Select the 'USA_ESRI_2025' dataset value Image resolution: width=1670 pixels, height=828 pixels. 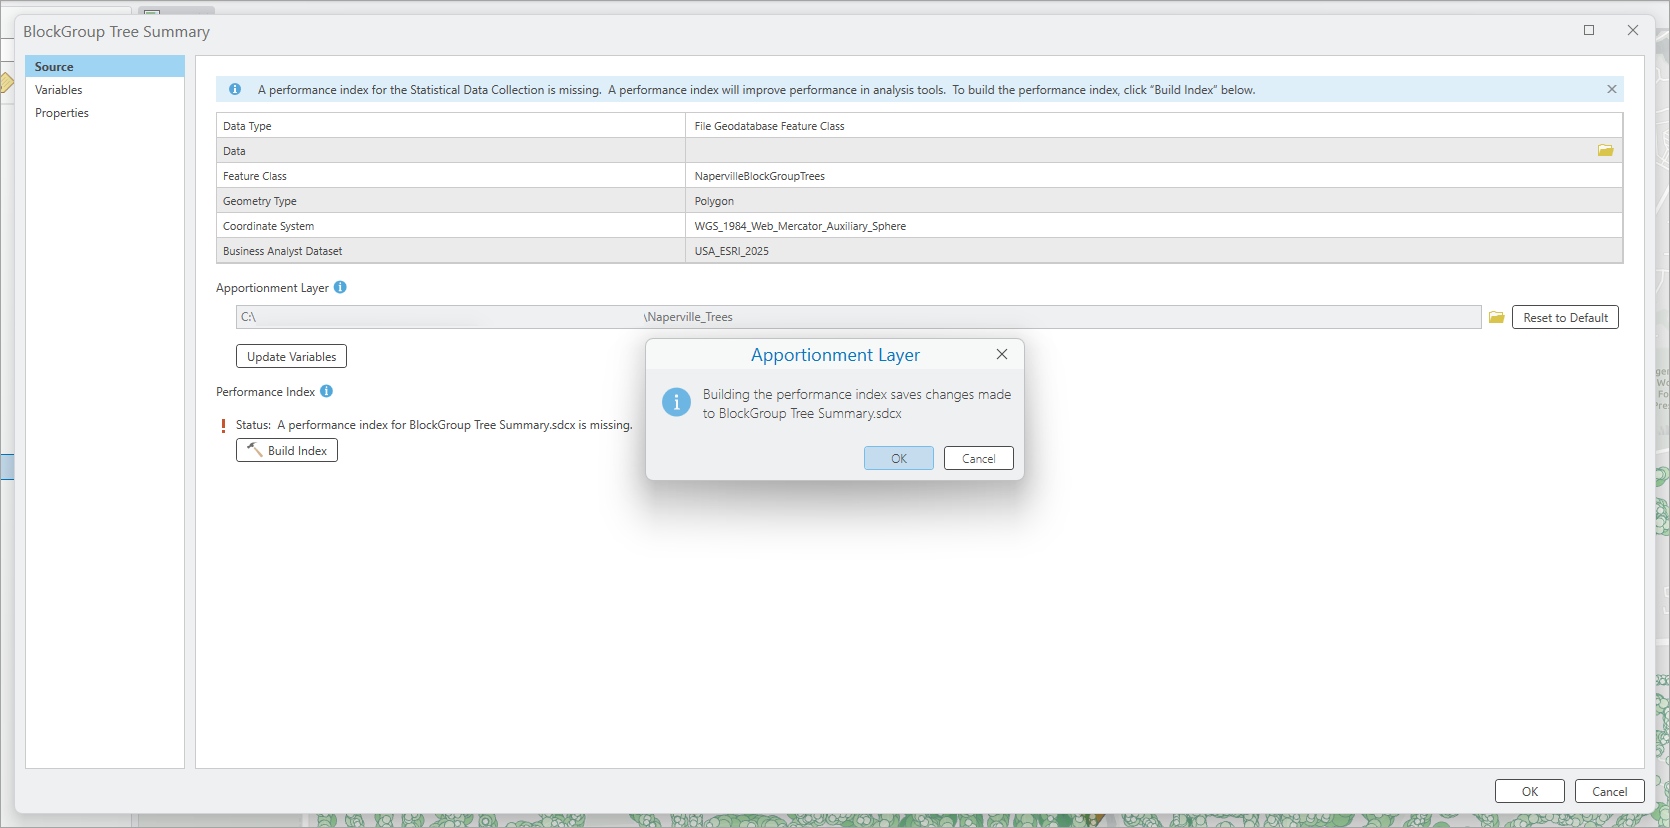[x=1154, y=250]
